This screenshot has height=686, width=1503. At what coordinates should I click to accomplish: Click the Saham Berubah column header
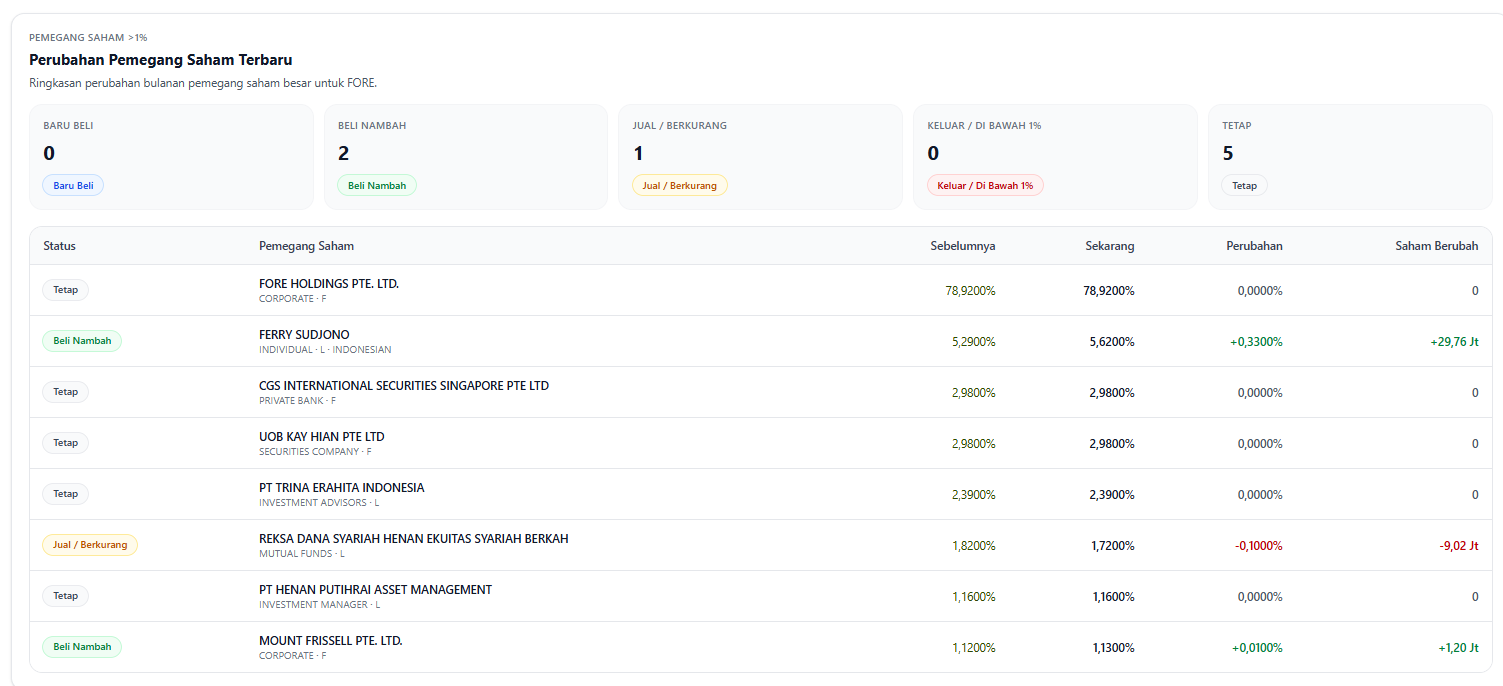[x=1437, y=246]
